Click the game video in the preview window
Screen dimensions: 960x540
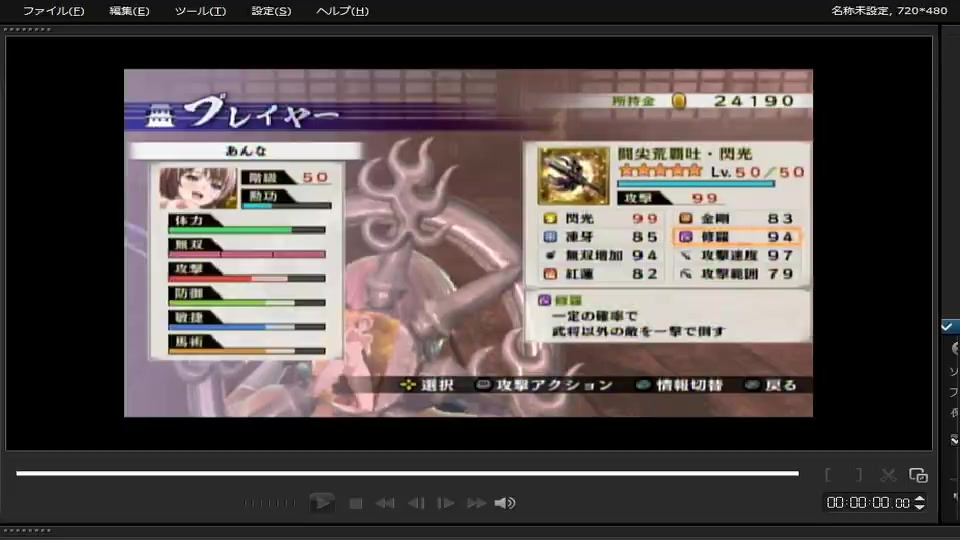coord(468,243)
